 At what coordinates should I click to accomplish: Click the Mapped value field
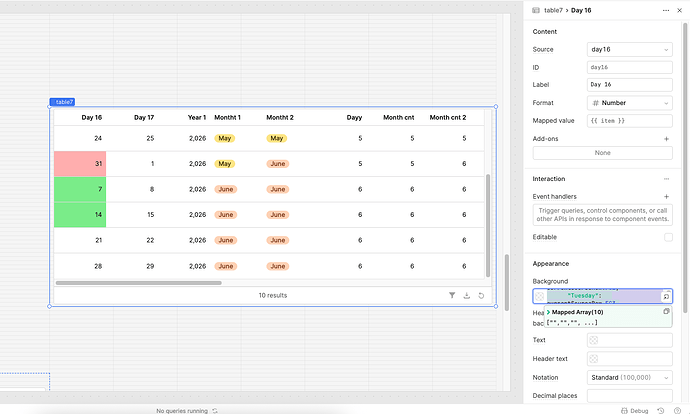point(629,121)
